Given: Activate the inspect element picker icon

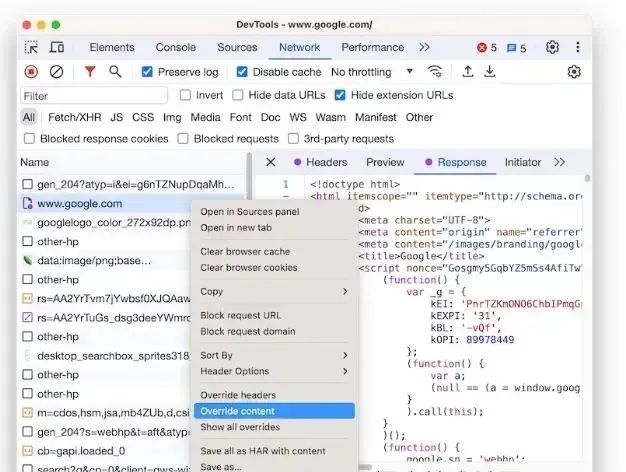Looking at the screenshot, I should (x=32, y=48).
